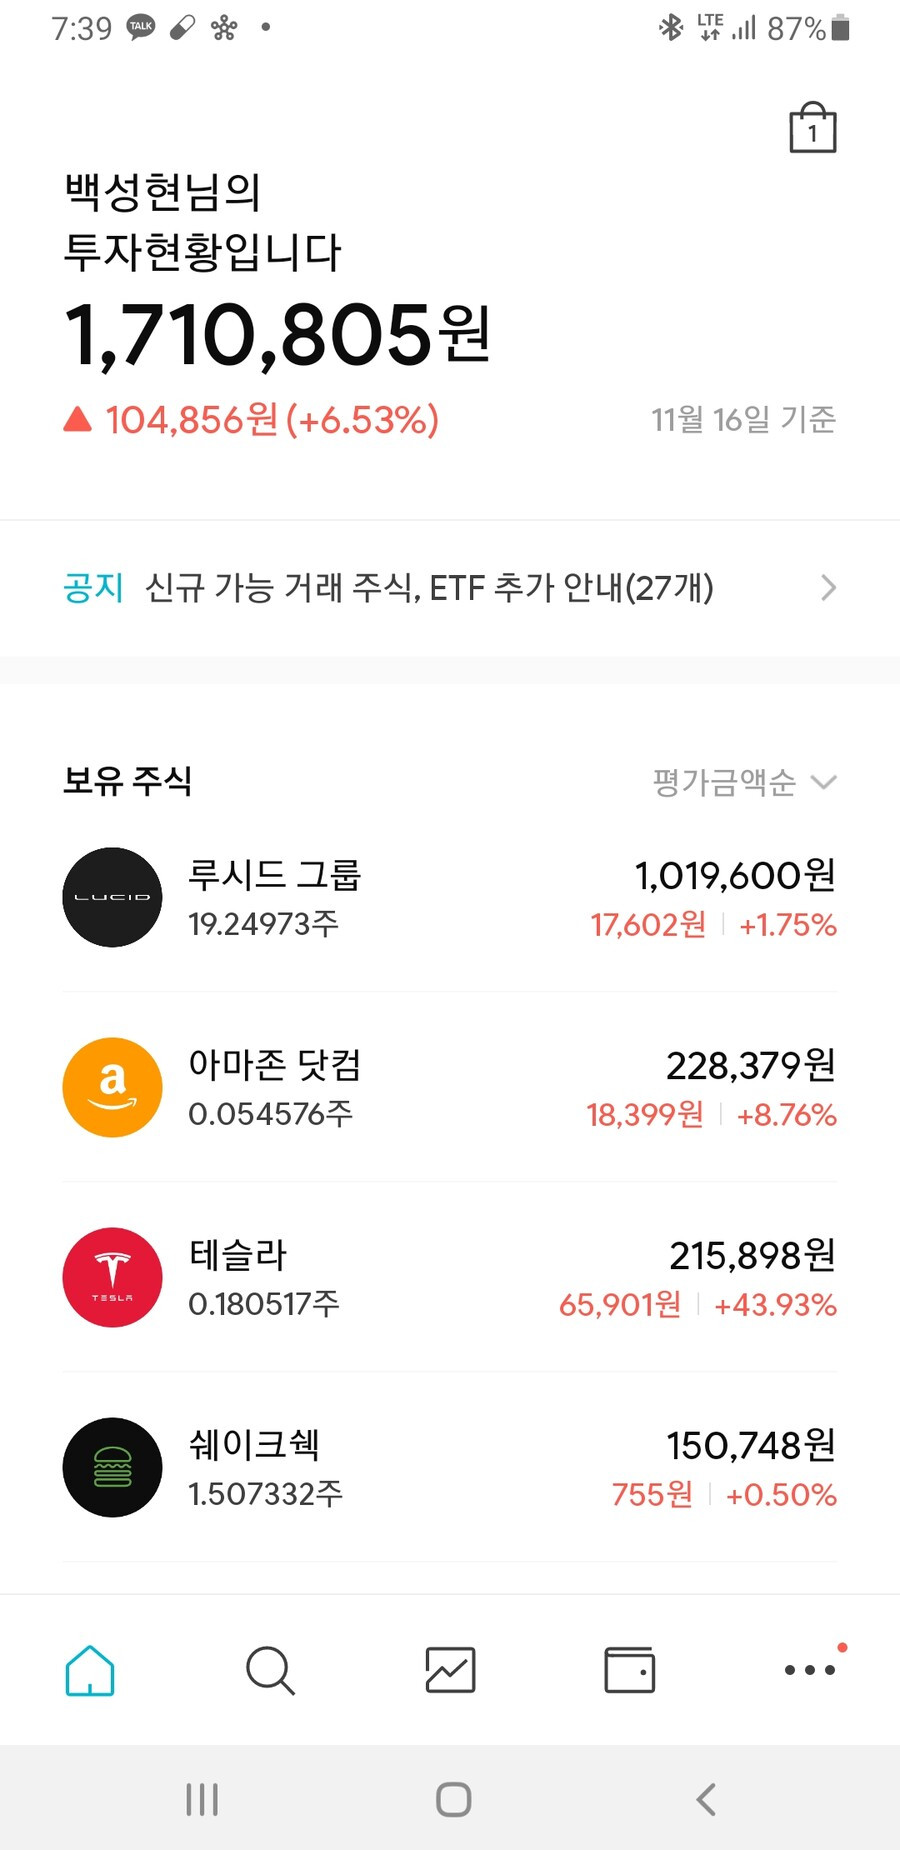The height and width of the screenshot is (1850, 900).
Task: Open the more options dots menu
Action: (810, 1669)
